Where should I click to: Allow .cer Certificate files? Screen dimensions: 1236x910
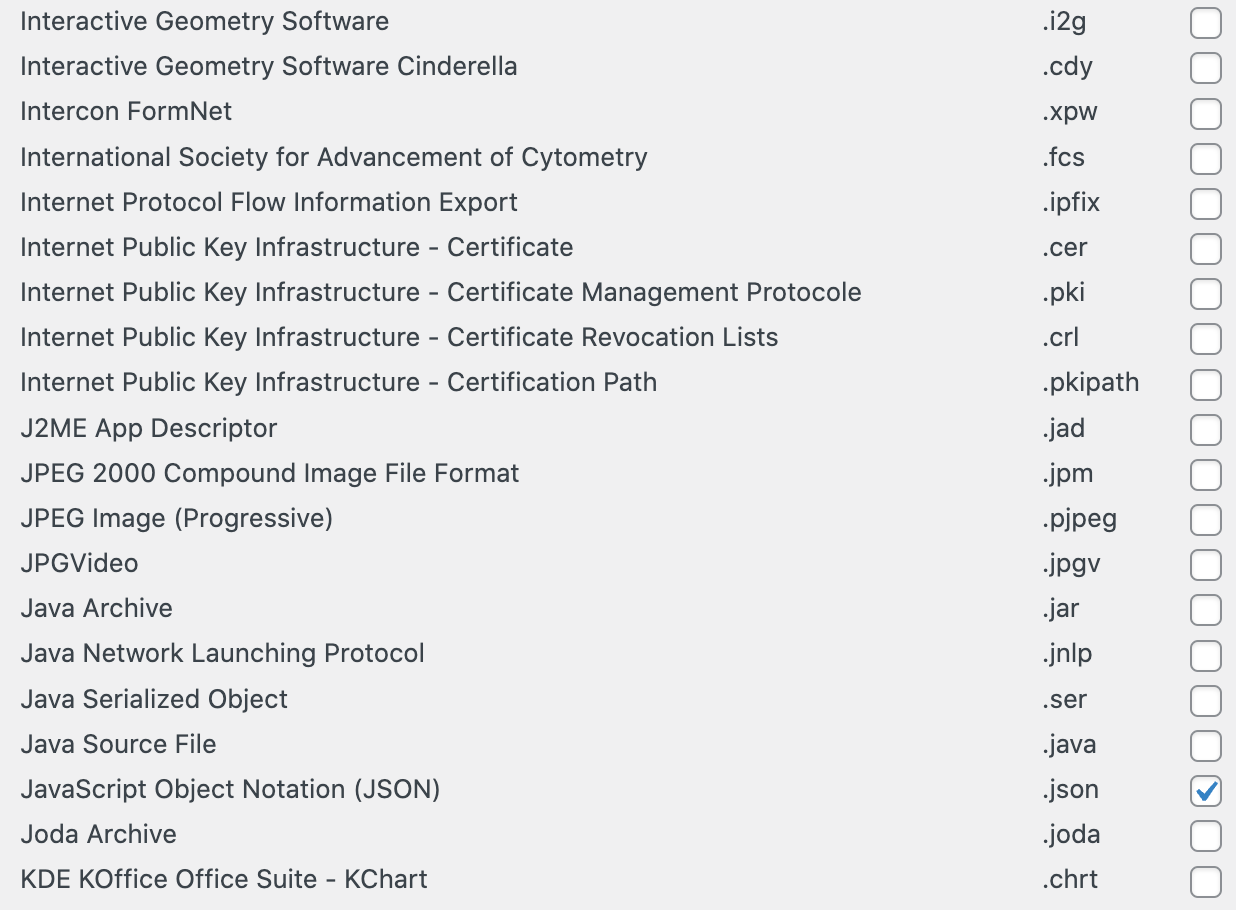[x=1206, y=248]
